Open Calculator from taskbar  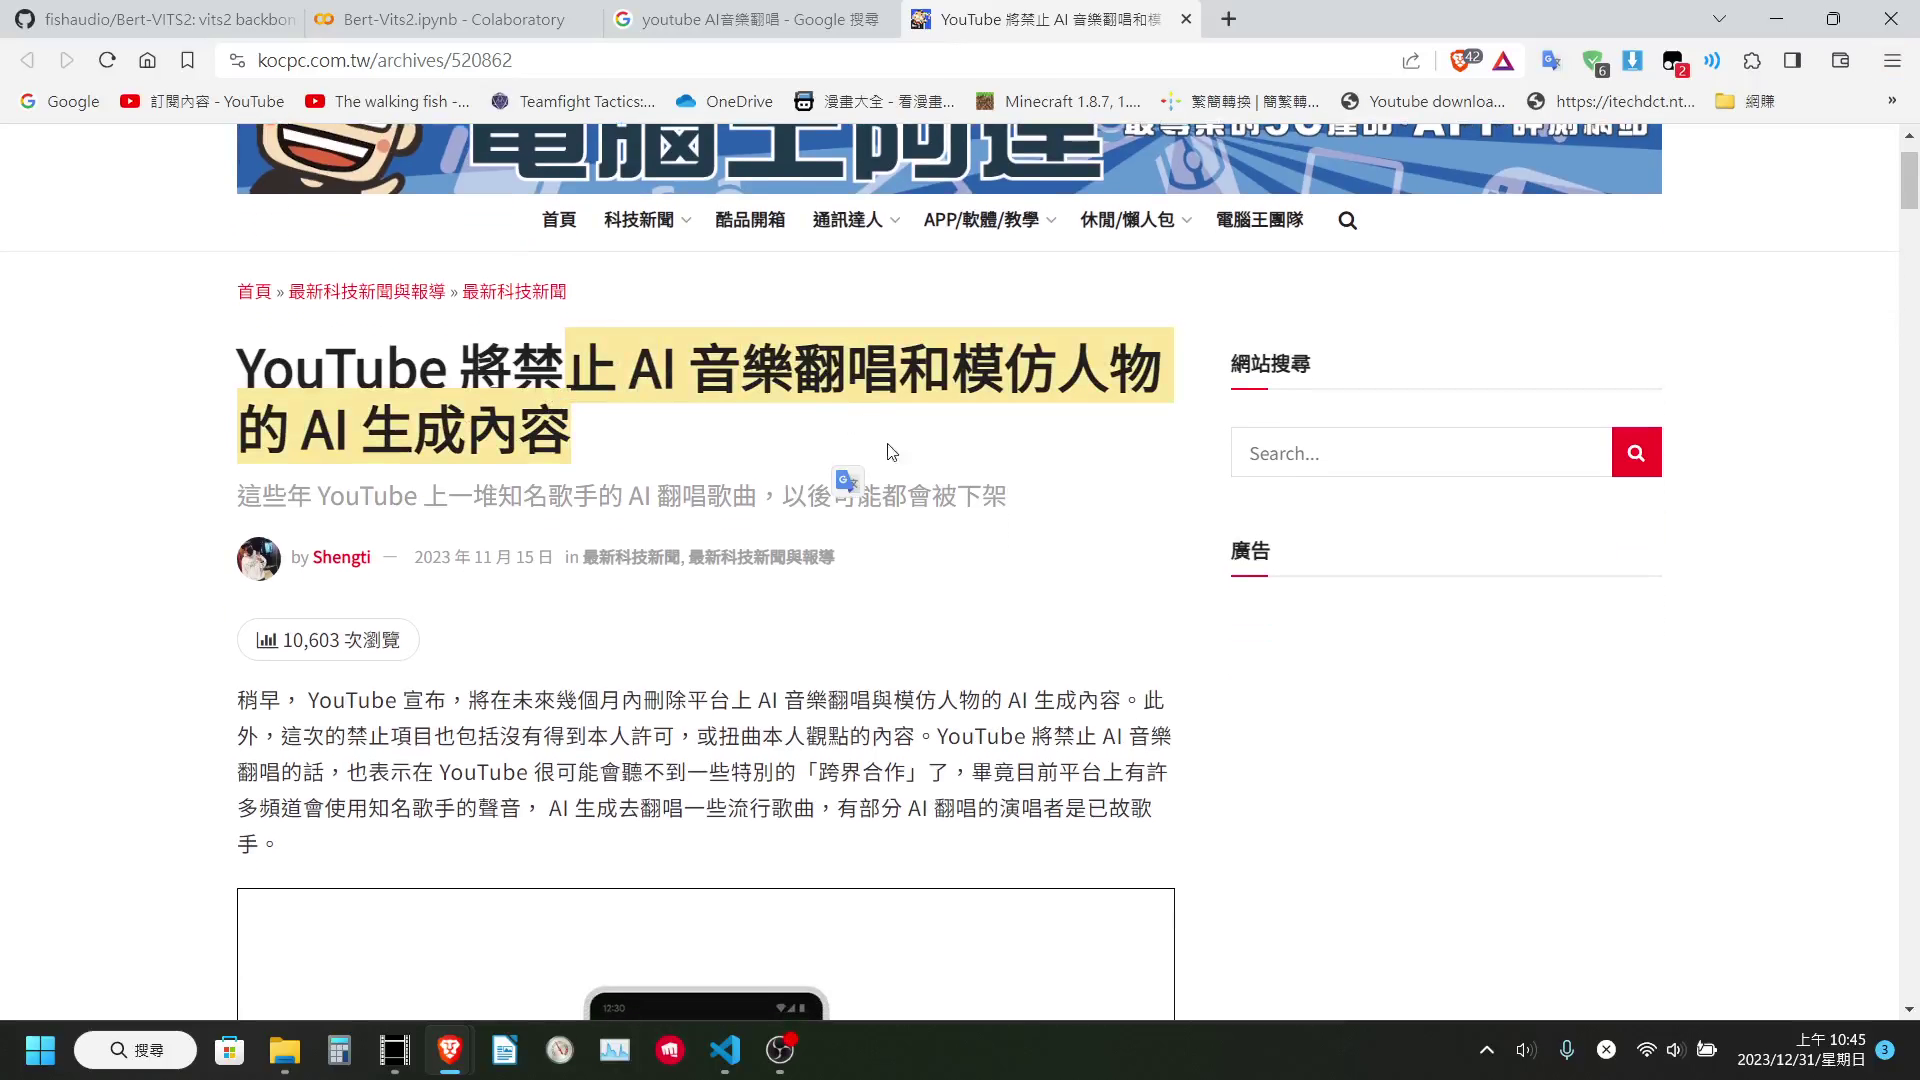click(340, 1051)
